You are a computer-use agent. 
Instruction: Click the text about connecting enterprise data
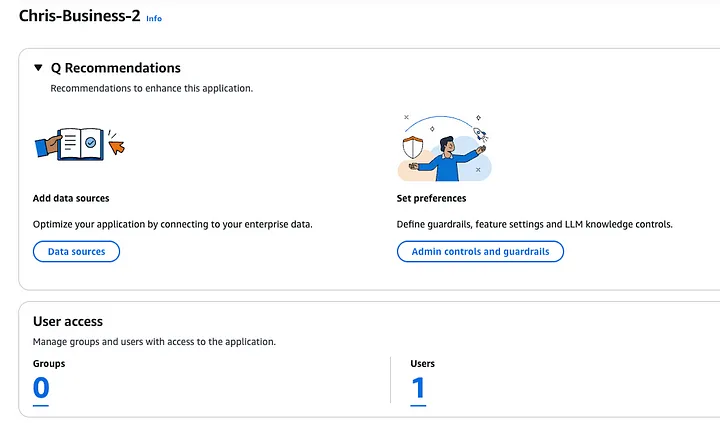click(173, 225)
